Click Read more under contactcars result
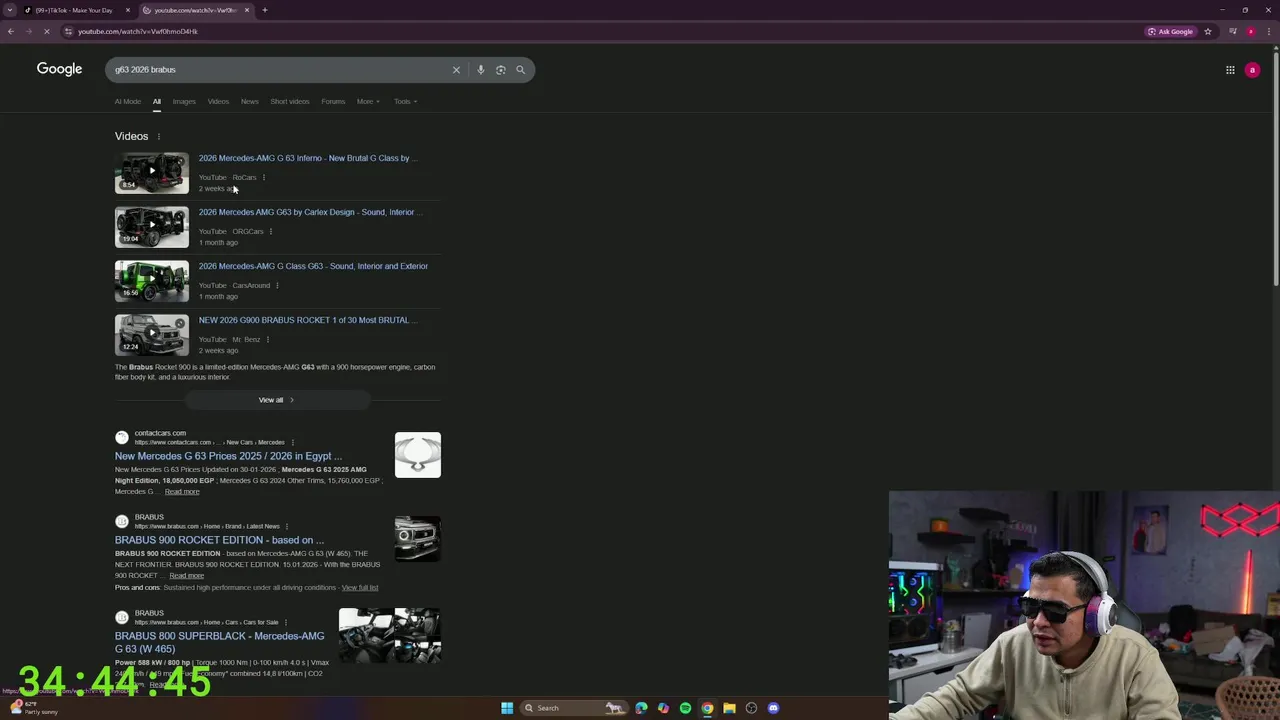The width and height of the screenshot is (1280, 720). pos(182,492)
